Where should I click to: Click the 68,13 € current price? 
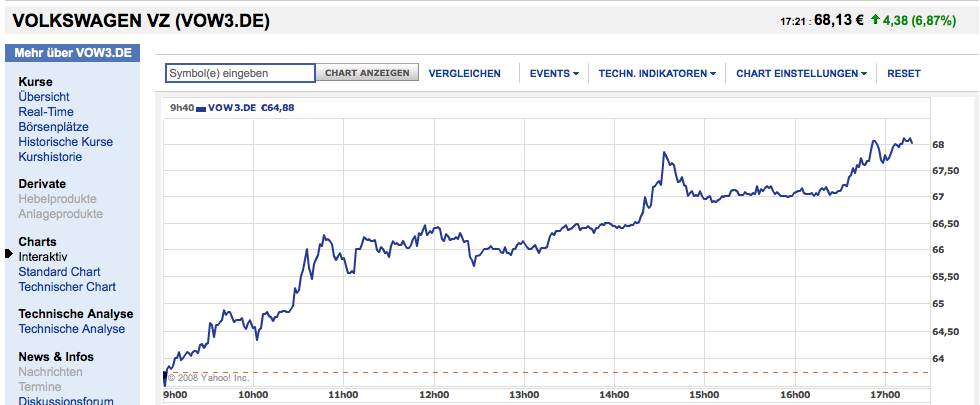tap(839, 20)
